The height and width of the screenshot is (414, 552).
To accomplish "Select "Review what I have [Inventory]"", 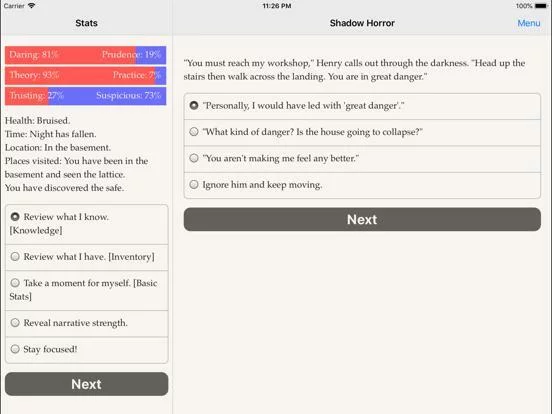I will click(87, 257).
